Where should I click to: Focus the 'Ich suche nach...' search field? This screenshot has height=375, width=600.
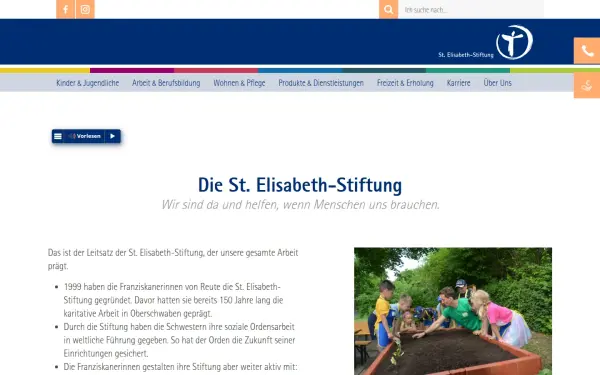coord(471,9)
